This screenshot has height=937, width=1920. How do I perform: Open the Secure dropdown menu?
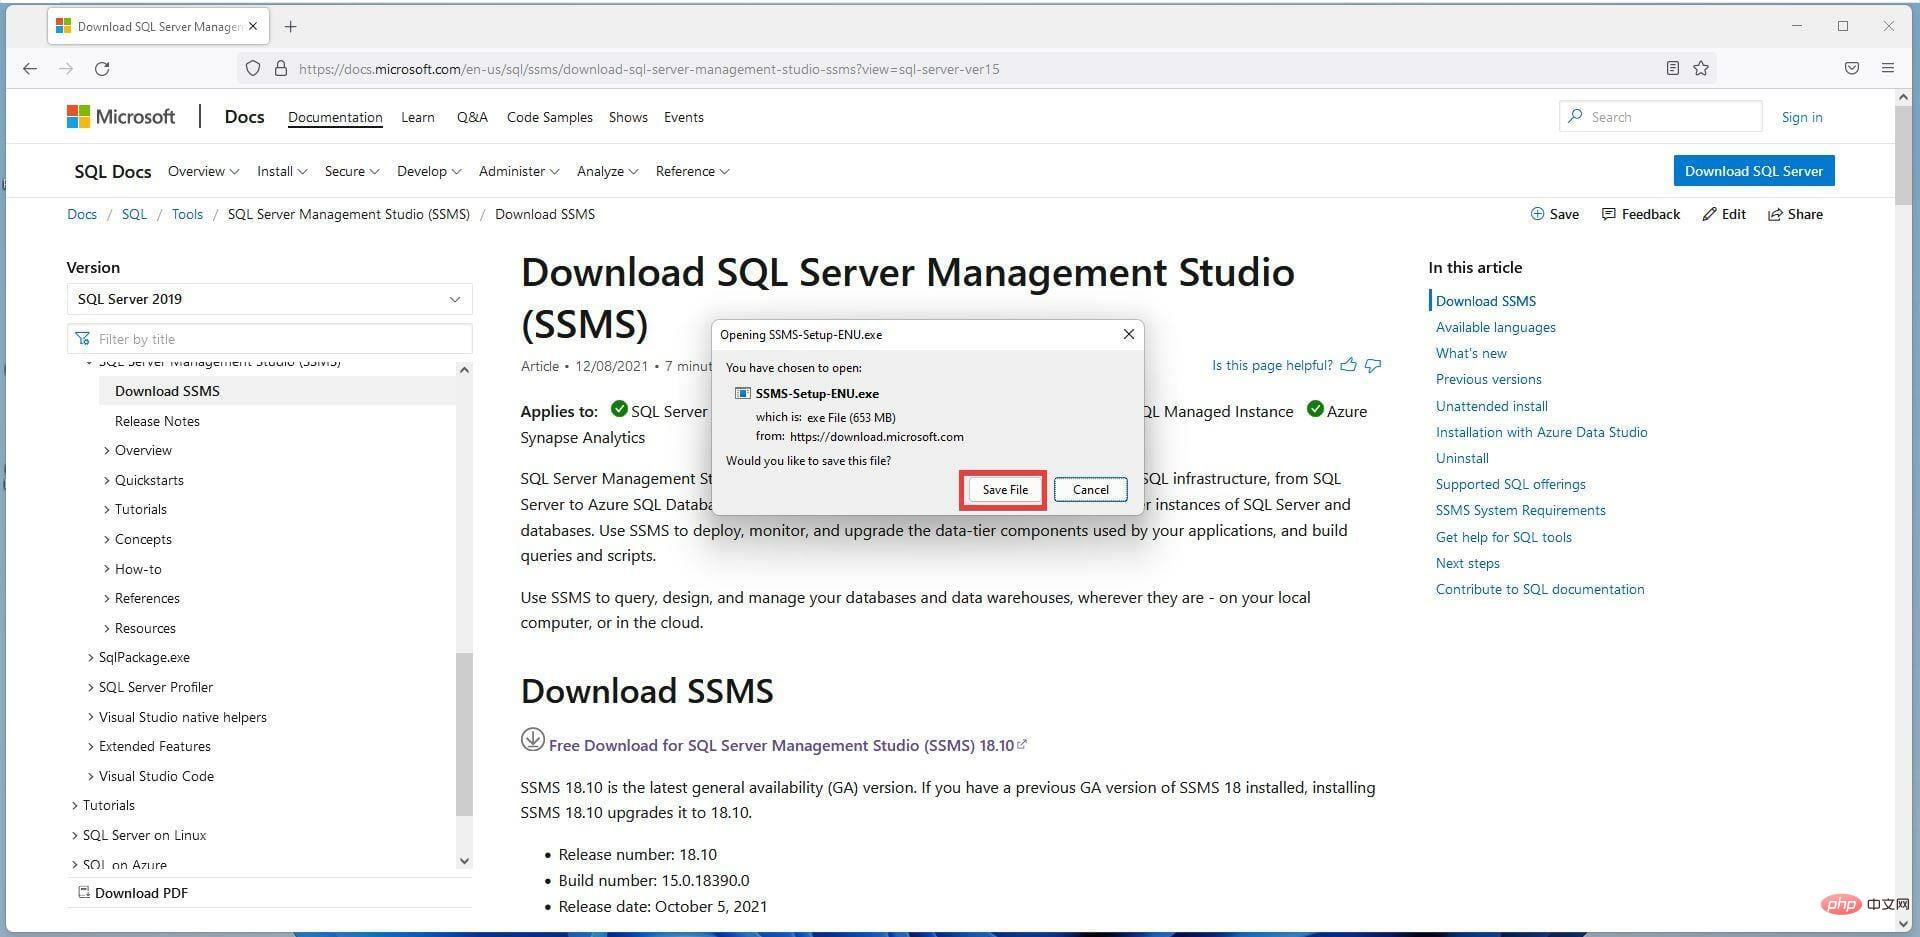(x=352, y=171)
